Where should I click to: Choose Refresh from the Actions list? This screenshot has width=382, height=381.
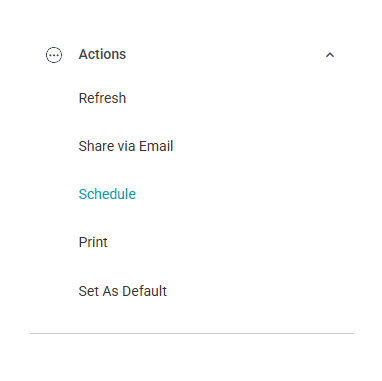point(102,98)
